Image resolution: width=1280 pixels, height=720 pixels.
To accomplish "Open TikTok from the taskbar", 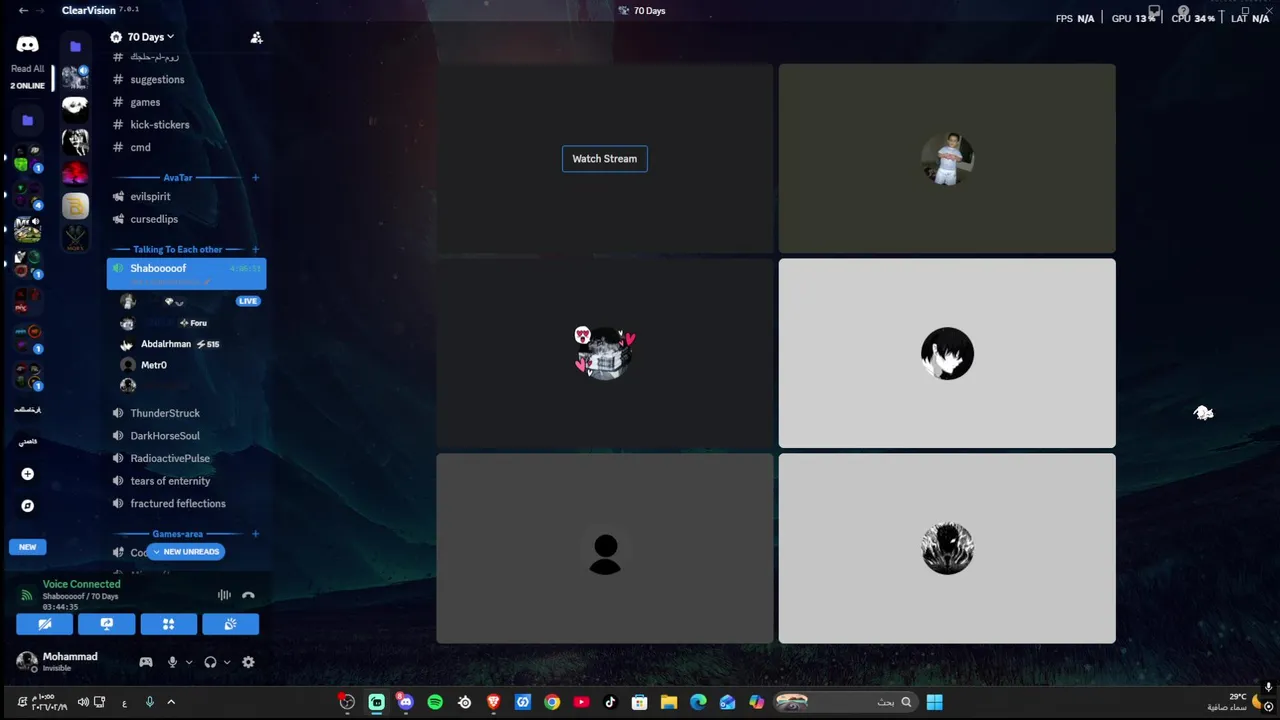I will point(610,702).
